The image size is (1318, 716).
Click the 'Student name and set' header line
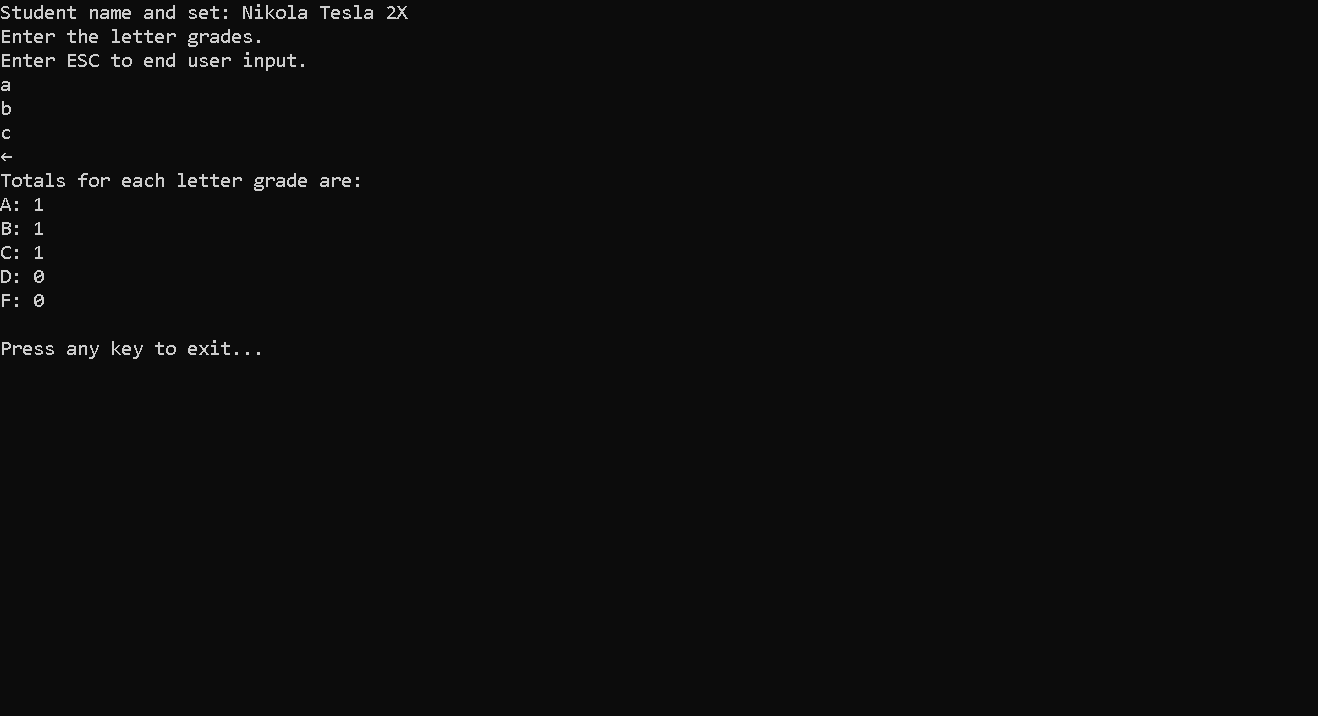[204, 13]
